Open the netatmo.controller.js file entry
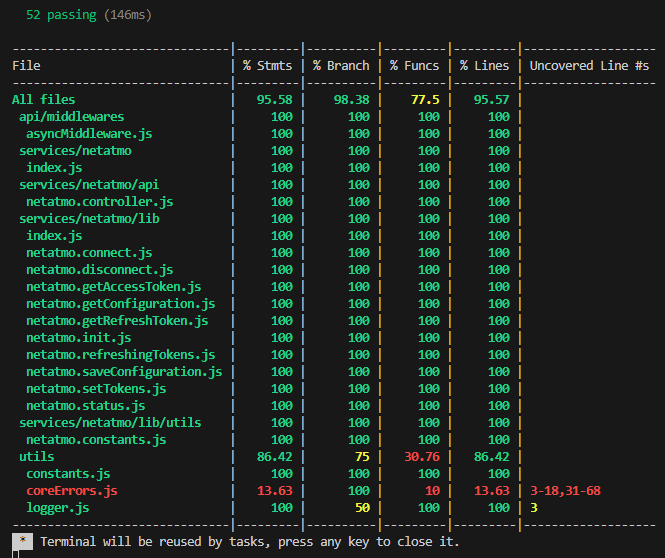The width and height of the screenshot is (665, 558). 99,202
